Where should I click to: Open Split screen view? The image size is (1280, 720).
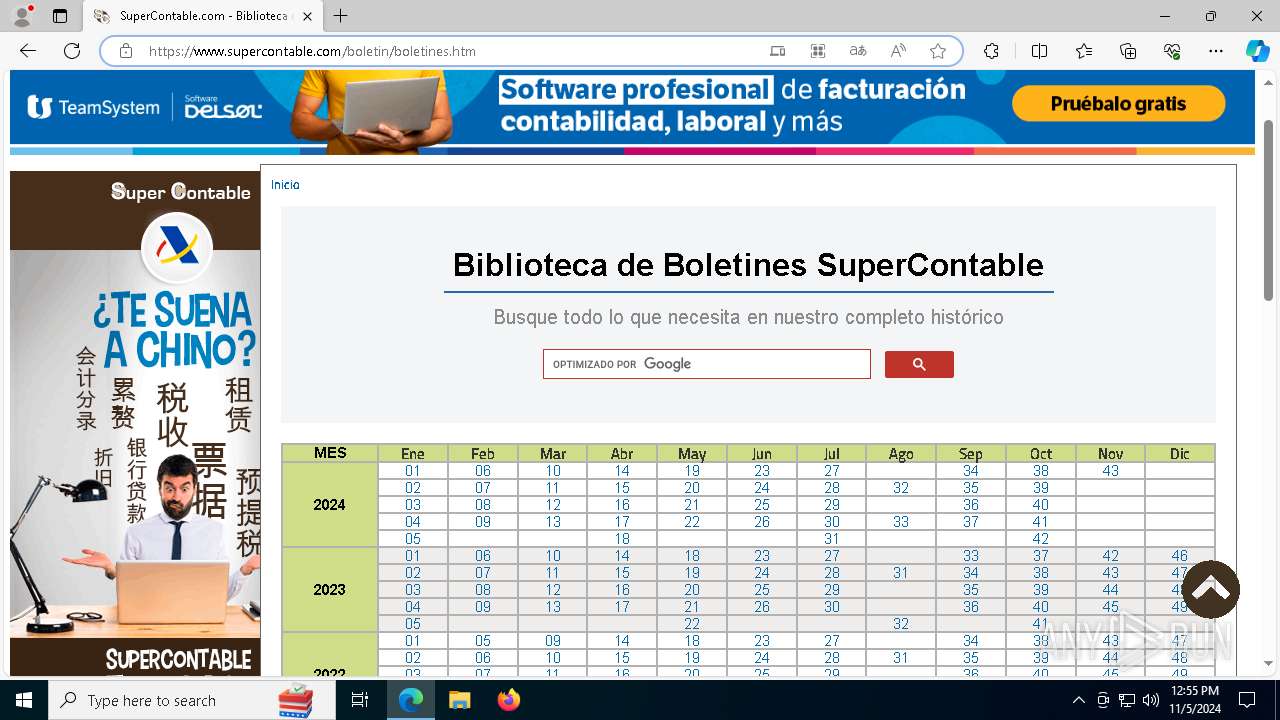[1039, 51]
